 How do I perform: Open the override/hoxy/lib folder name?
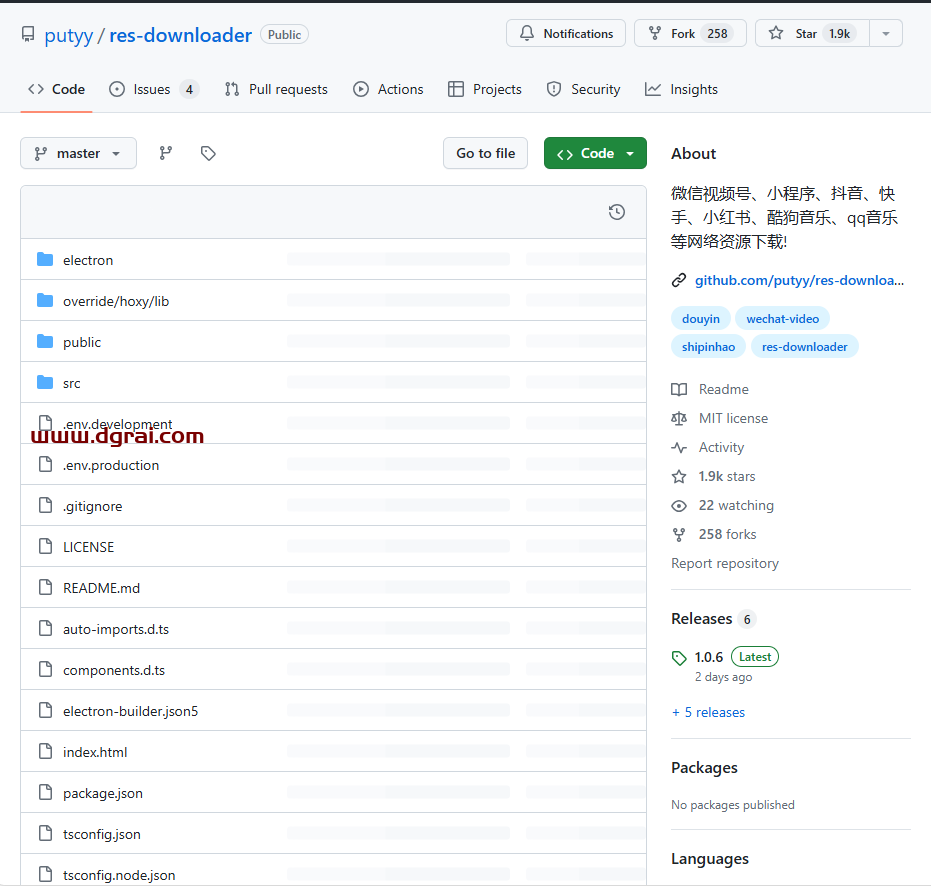pyautogui.click(x=116, y=301)
